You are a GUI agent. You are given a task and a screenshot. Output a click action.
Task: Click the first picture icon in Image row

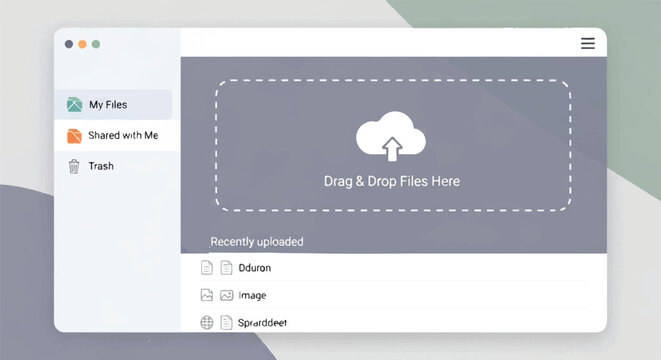(x=207, y=295)
